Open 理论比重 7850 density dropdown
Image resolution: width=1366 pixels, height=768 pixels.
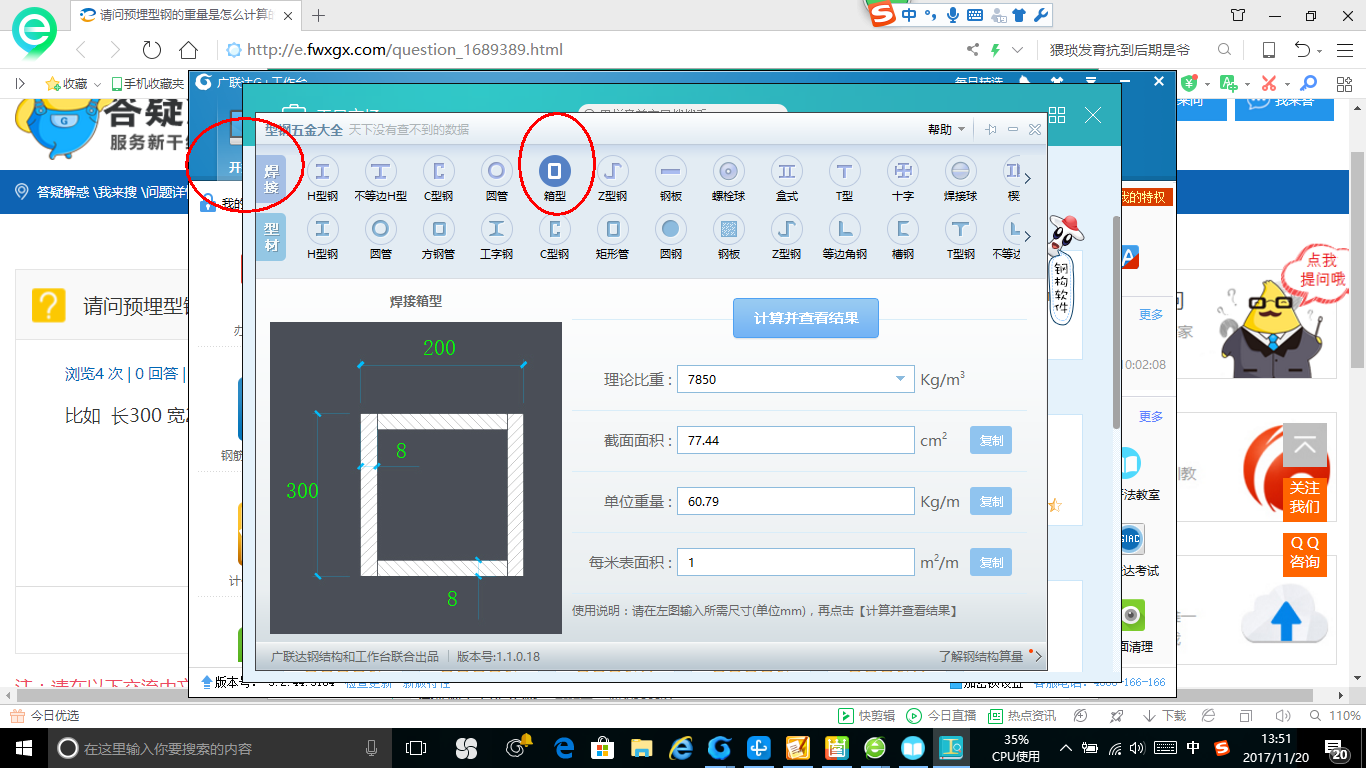coord(900,379)
